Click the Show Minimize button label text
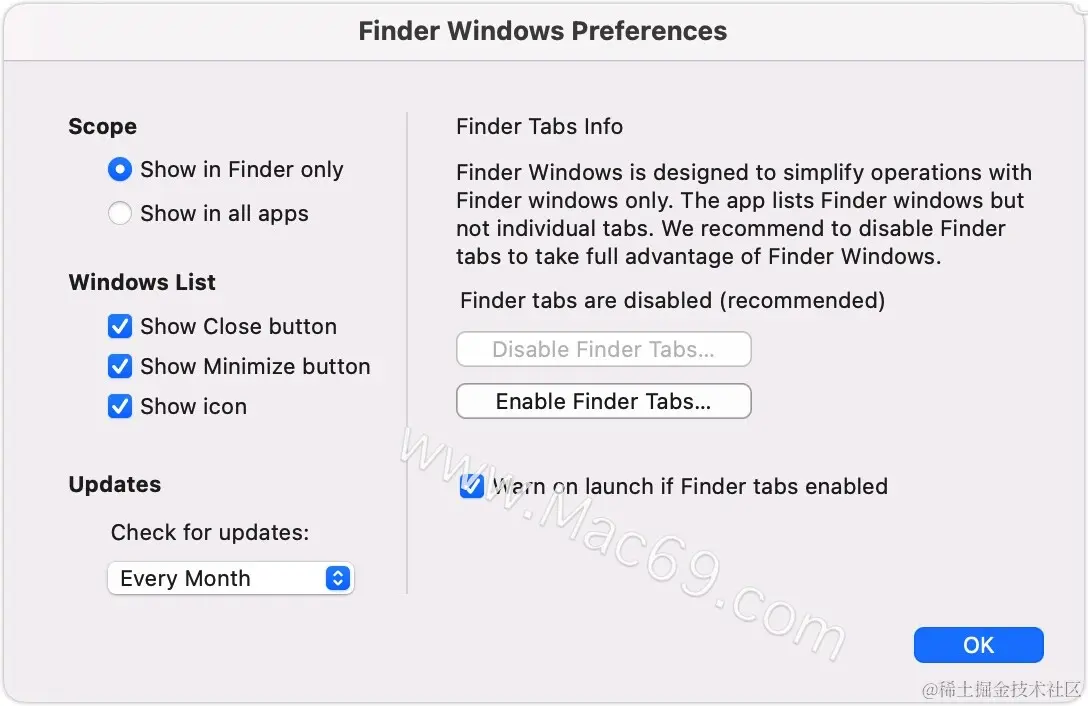Screen dimensions: 1088x706 pyautogui.click(x=255, y=367)
